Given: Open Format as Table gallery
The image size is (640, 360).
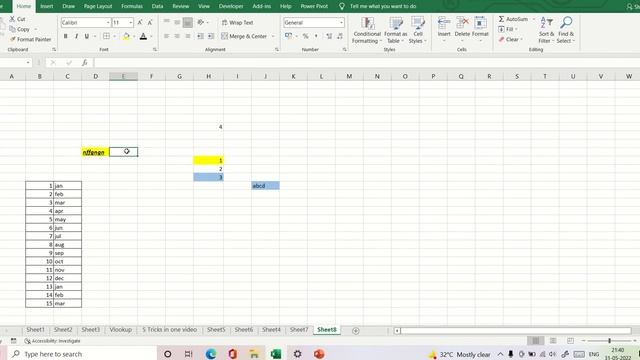Looking at the screenshot, I should [x=395, y=30].
